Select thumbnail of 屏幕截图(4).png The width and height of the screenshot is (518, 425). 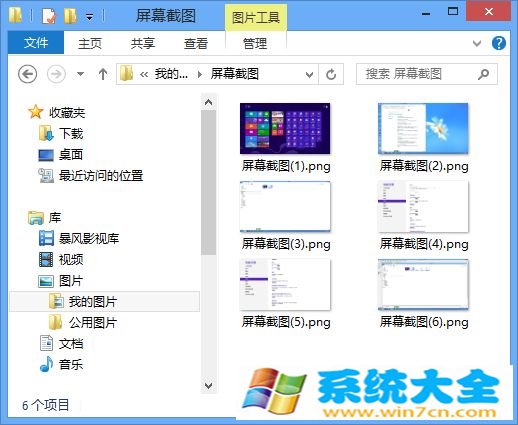[423, 207]
